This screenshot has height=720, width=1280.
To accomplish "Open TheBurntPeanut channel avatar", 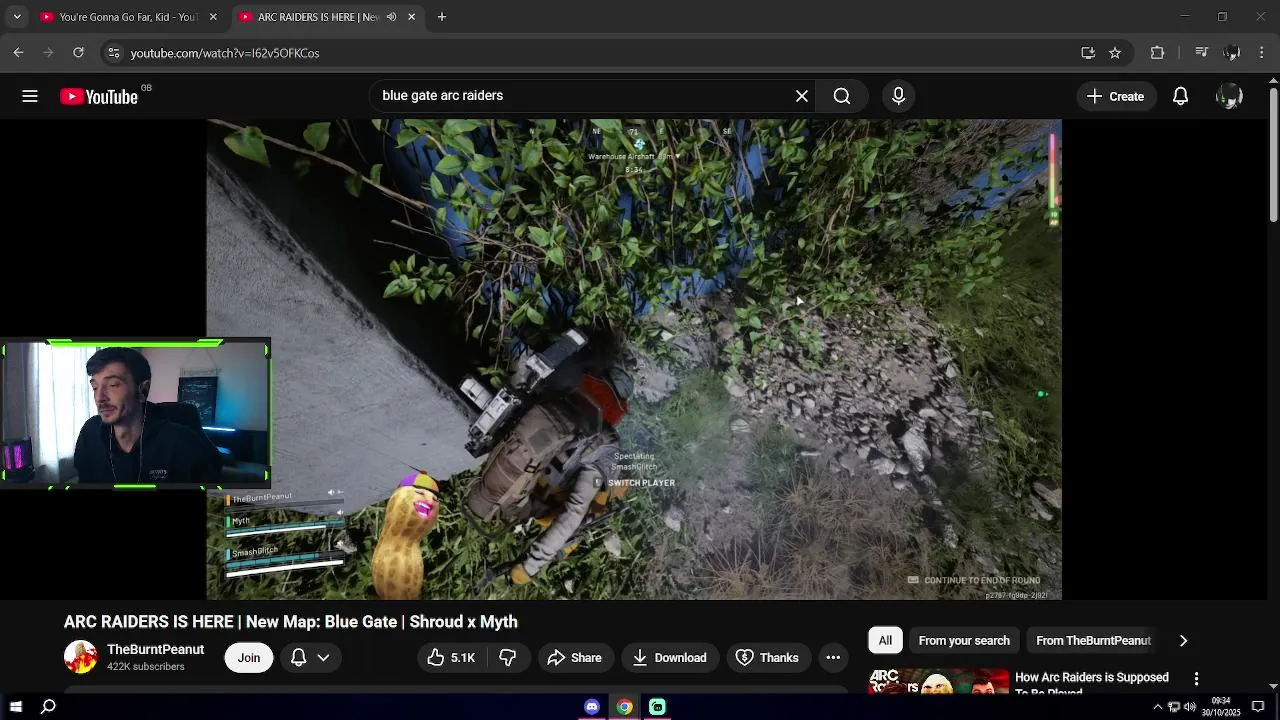I will pos(80,657).
